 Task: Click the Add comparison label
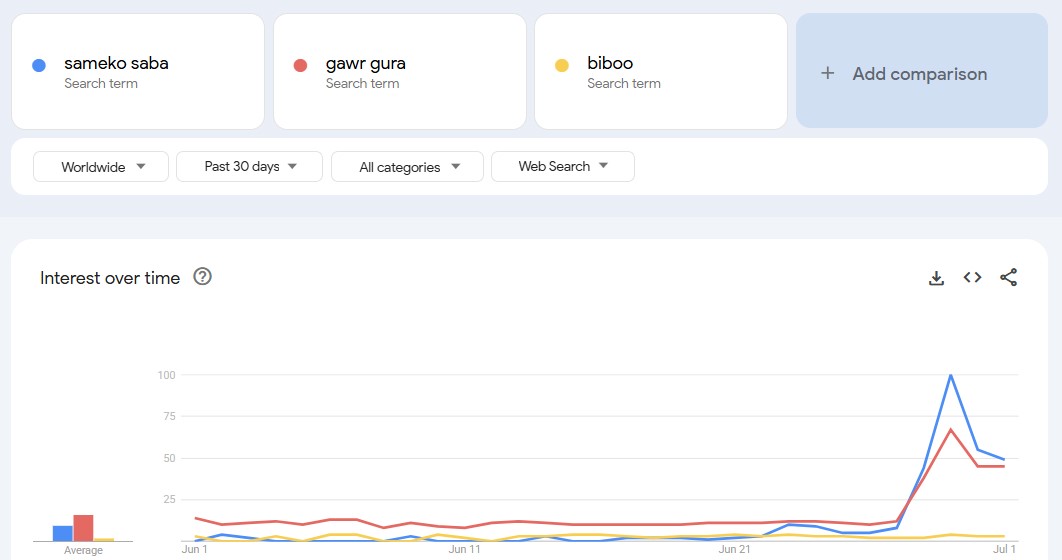919,74
